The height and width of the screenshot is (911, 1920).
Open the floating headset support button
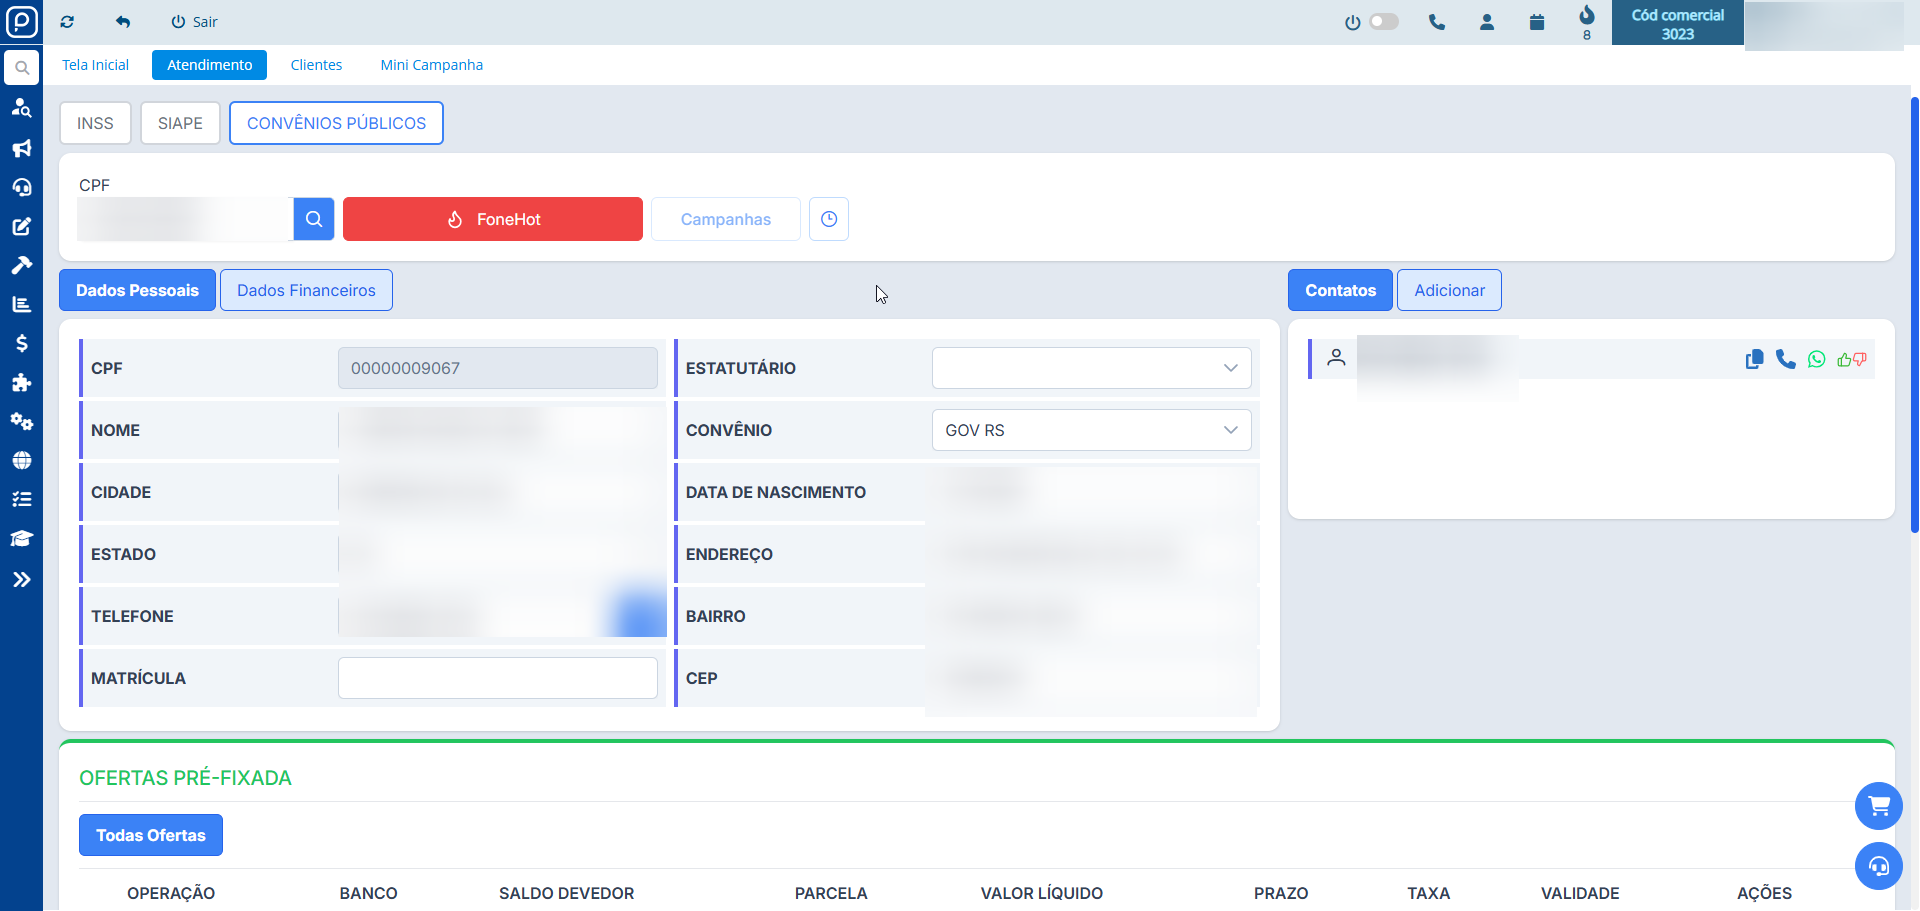point(1878,866)
